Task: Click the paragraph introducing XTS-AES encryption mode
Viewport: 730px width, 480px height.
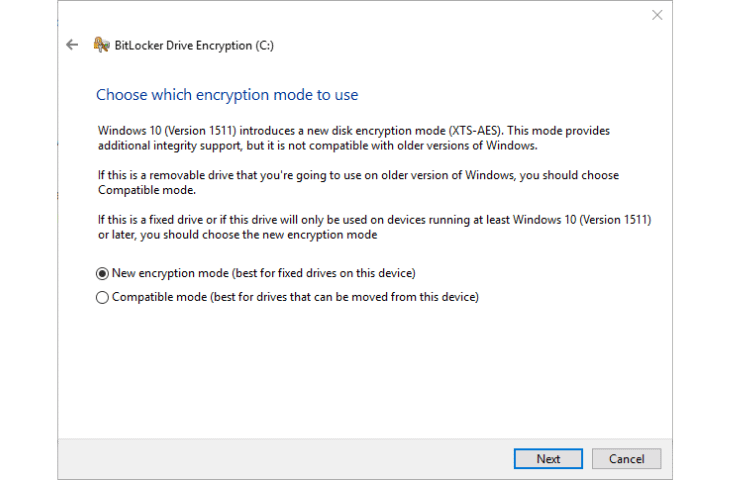Action: click(354, 138)
